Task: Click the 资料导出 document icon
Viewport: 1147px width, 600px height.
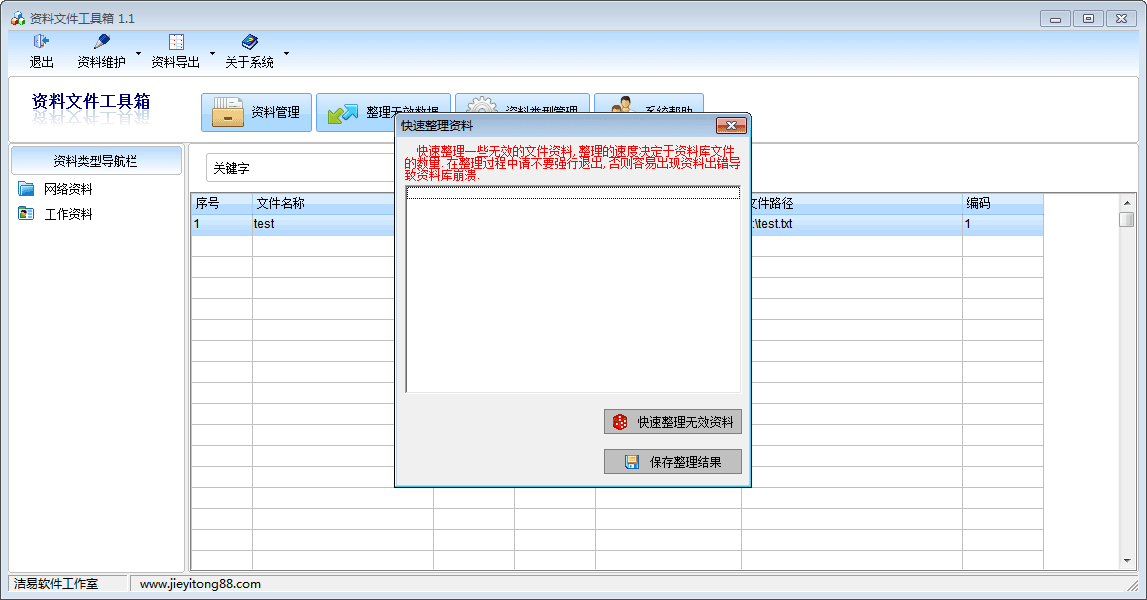Action: point(176,42)
